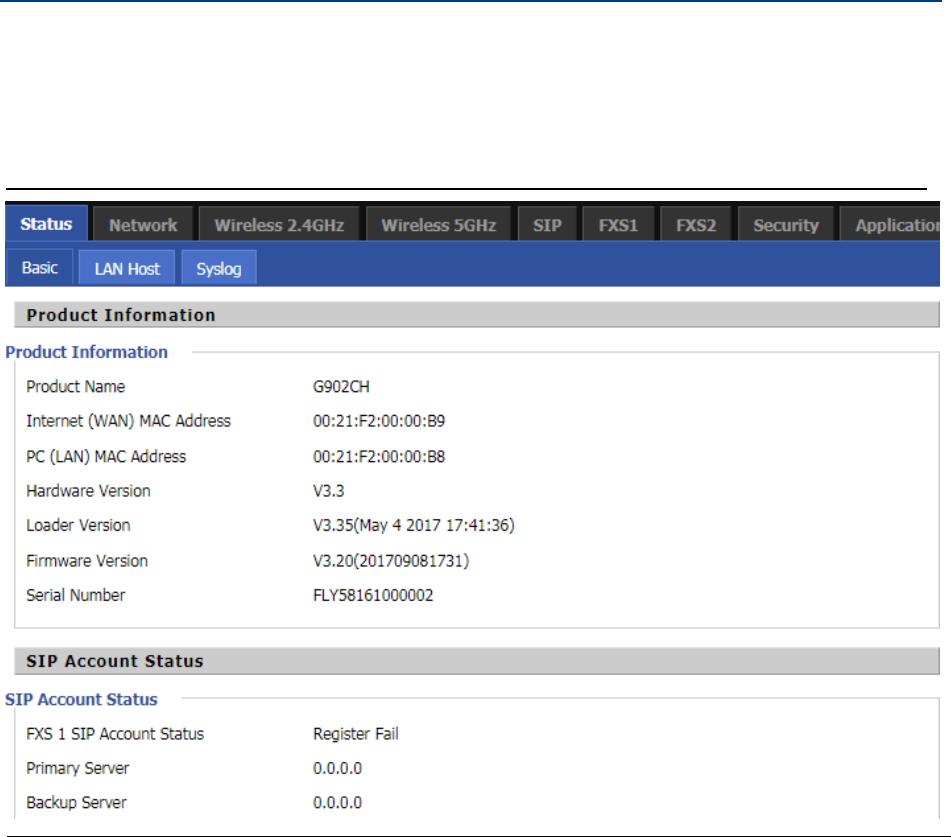Open the LAN Host sub-tab
The height and width of the screenshot is (837, 951).
click(x=127, y=268)
